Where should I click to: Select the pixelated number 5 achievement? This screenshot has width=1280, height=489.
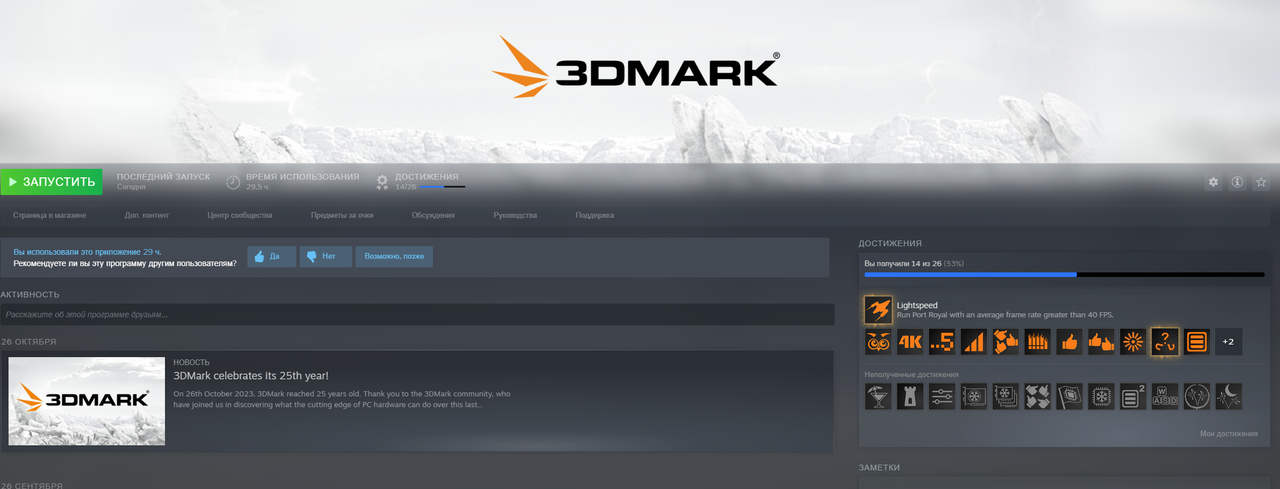(942, 342)
